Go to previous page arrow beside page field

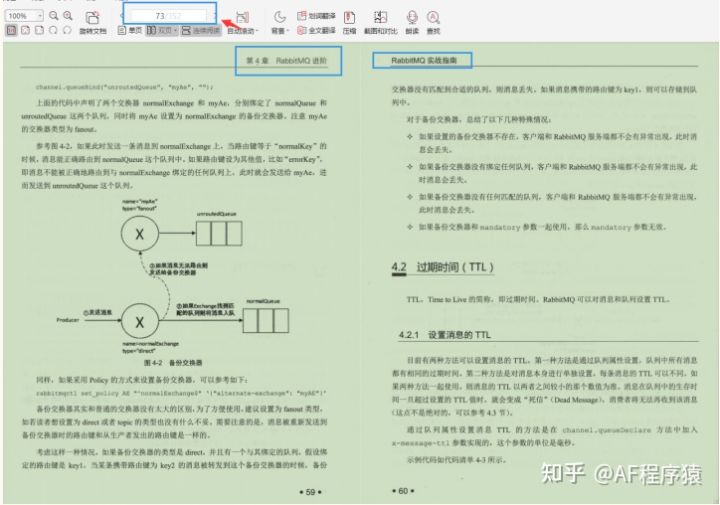click(123, 16)
